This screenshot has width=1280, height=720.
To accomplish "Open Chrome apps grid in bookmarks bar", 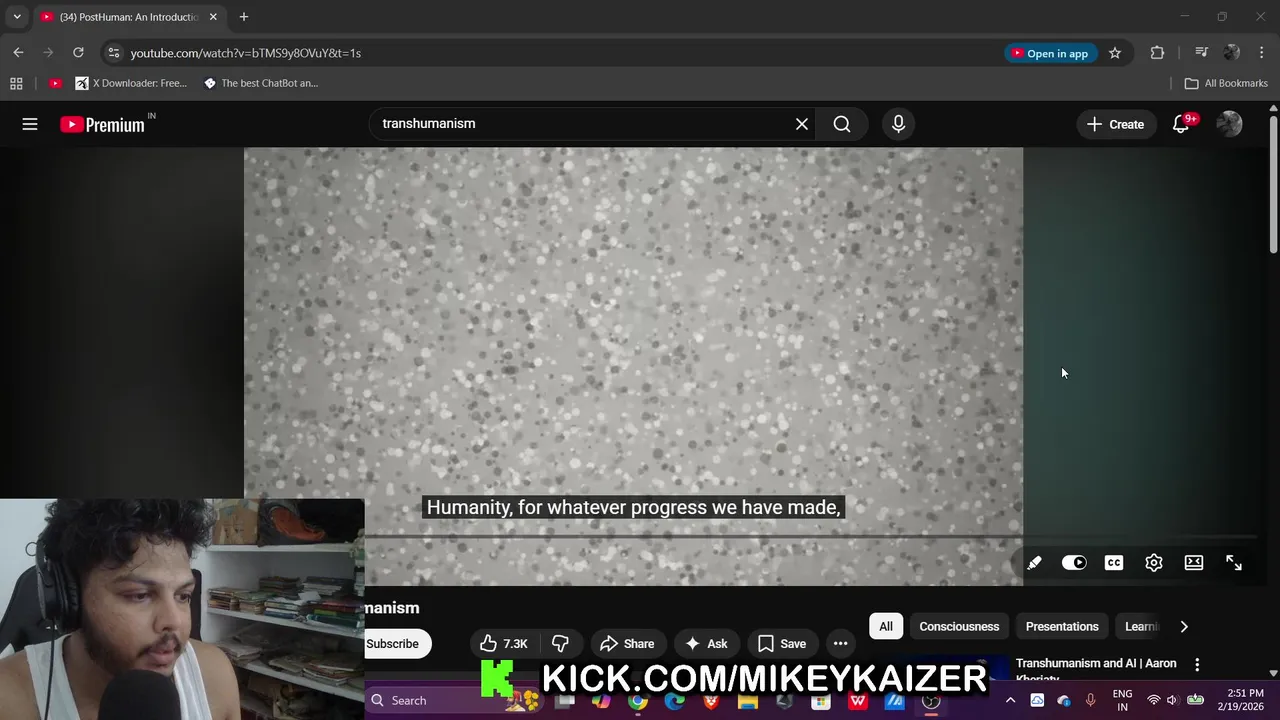I will (16, 83).
